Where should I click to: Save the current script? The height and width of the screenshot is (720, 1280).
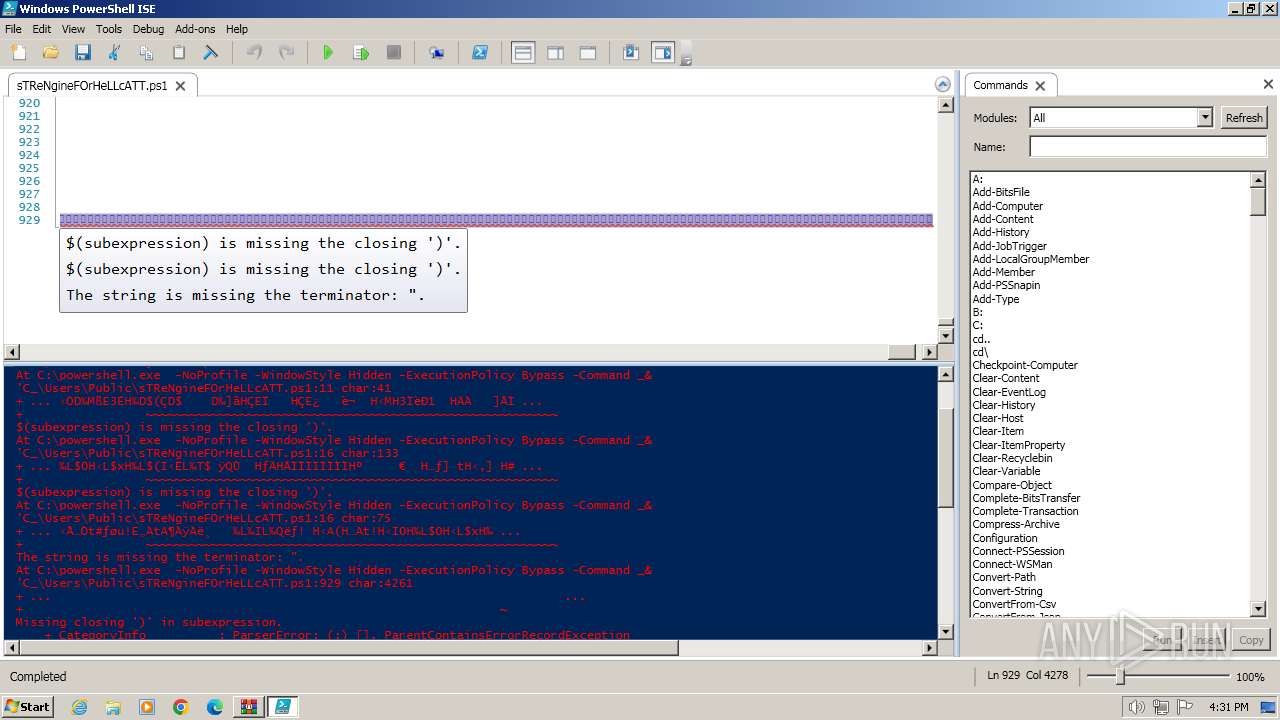[82, 52]
